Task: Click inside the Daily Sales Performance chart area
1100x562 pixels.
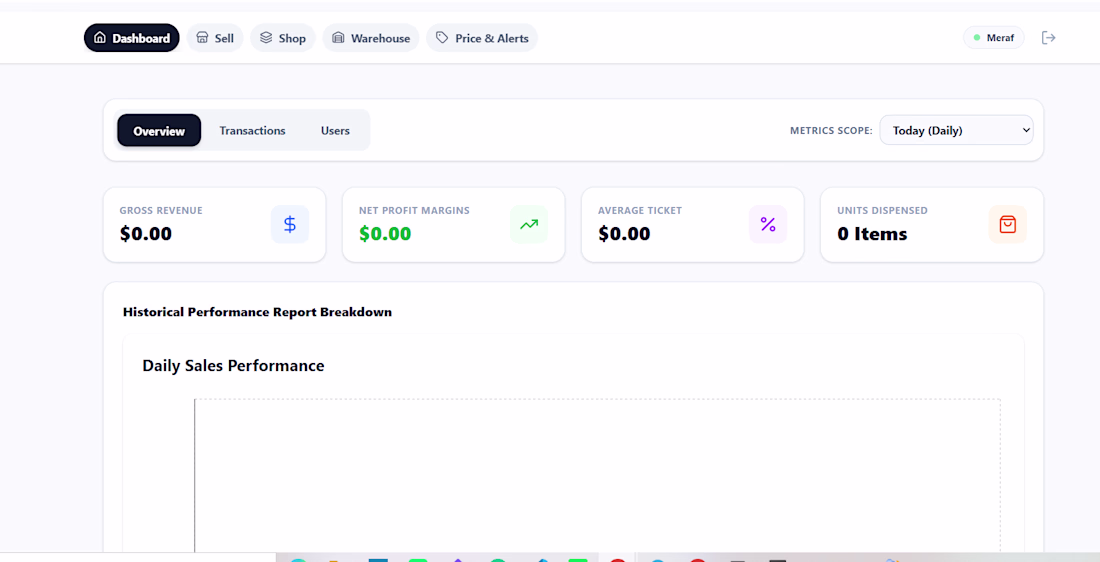Action: (x=597, y=476)
